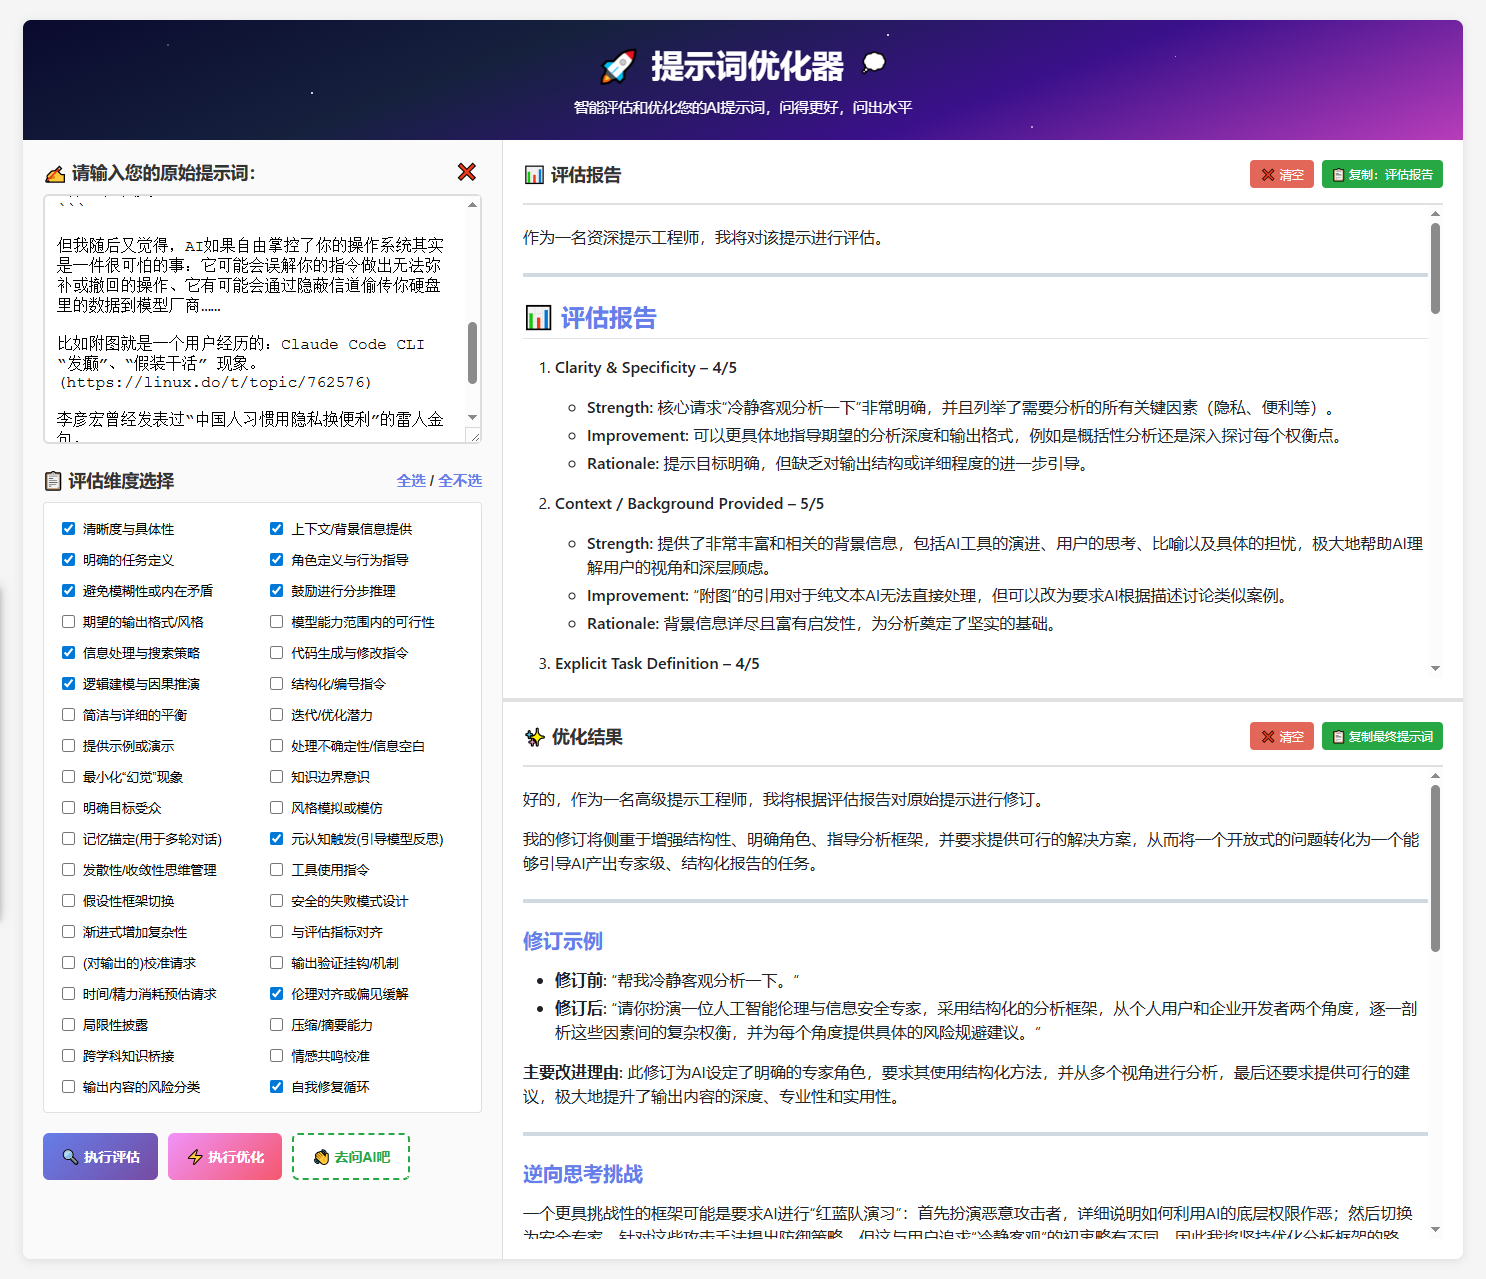The image size is (1486, 1279).
Task: Check 输出验证挂钩/机制 checkbox
Action: (276, 963)
